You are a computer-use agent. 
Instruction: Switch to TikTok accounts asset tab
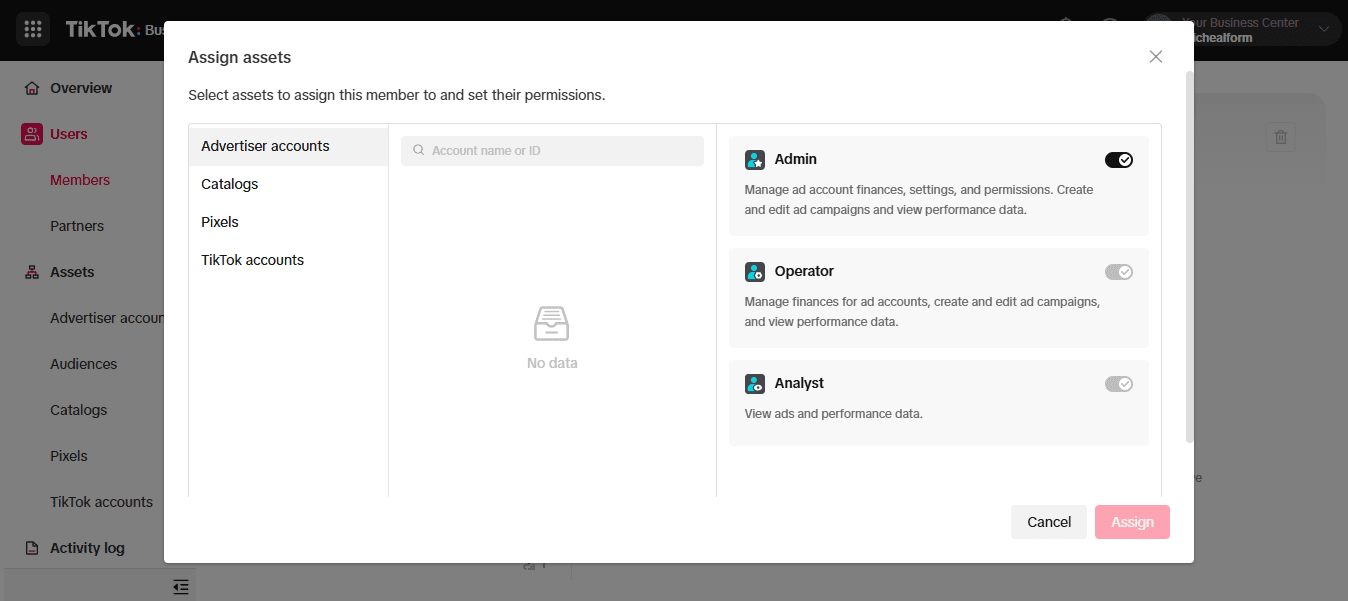[x=252, y=260]
